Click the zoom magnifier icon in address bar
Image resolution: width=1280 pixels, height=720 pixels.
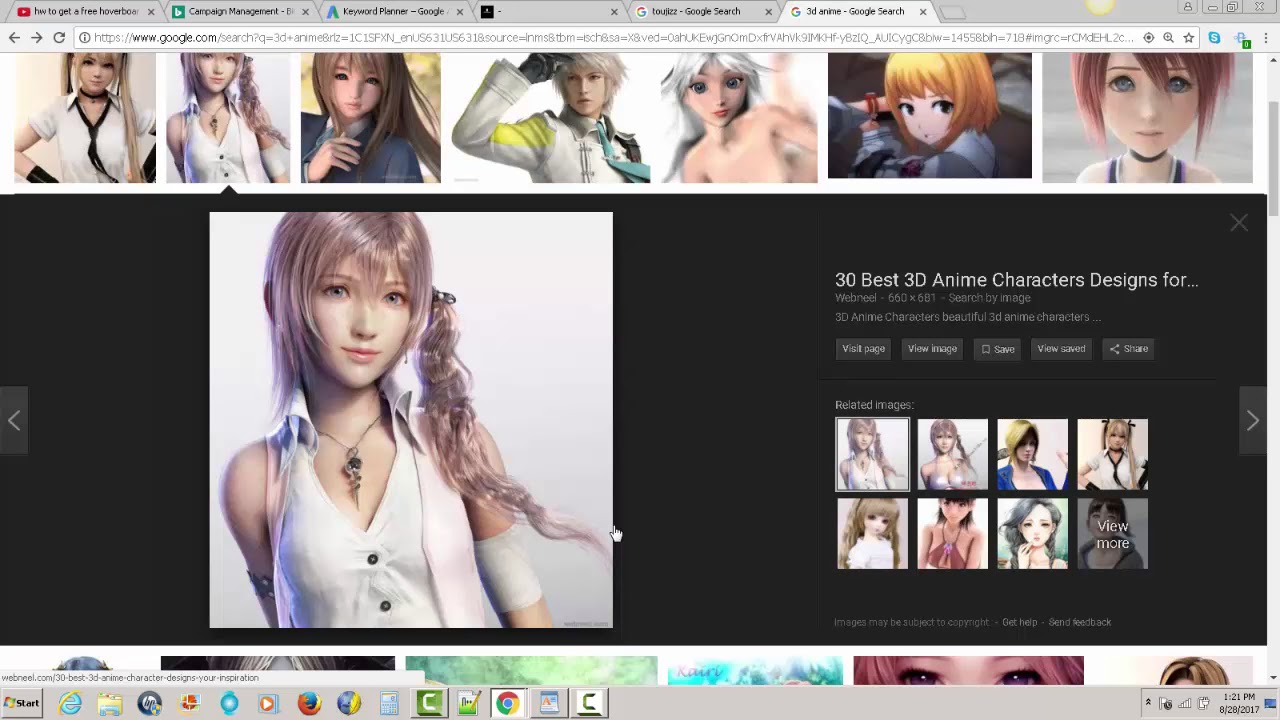1168,38
